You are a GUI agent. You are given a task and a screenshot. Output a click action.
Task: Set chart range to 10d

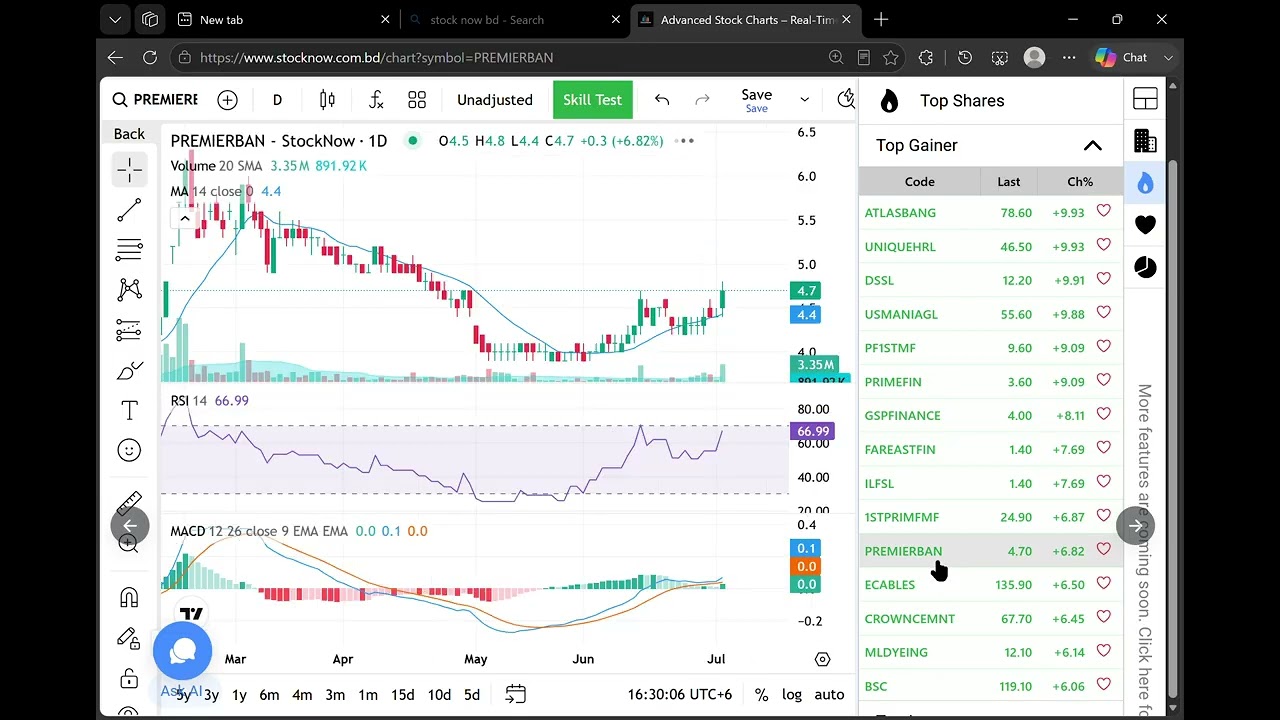tap(439, 695)
